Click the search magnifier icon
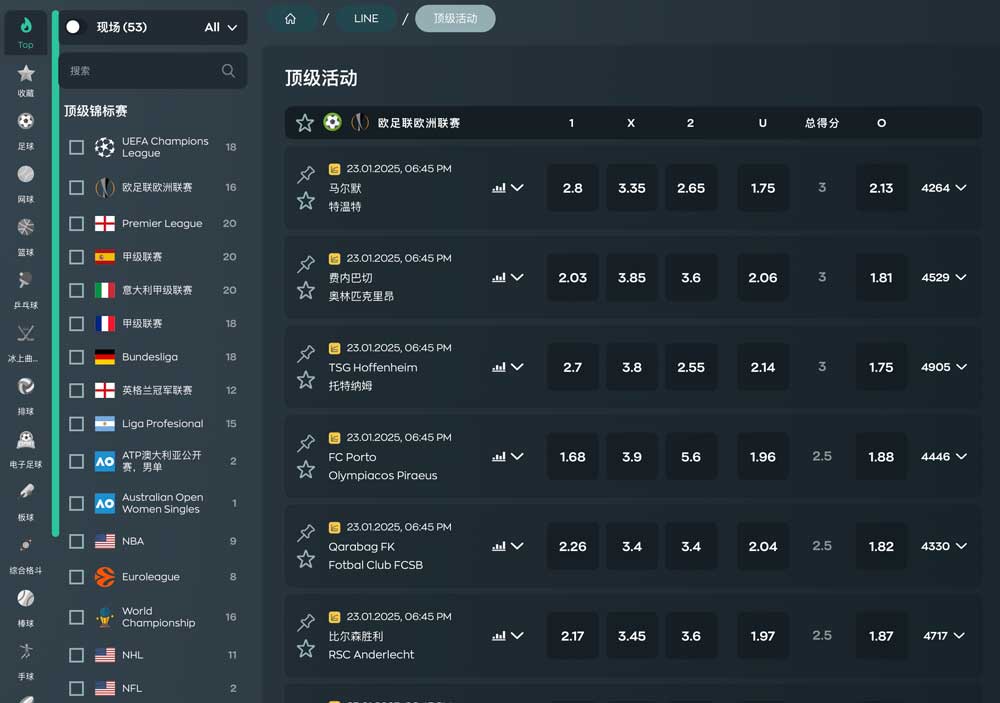 (228, 71)
